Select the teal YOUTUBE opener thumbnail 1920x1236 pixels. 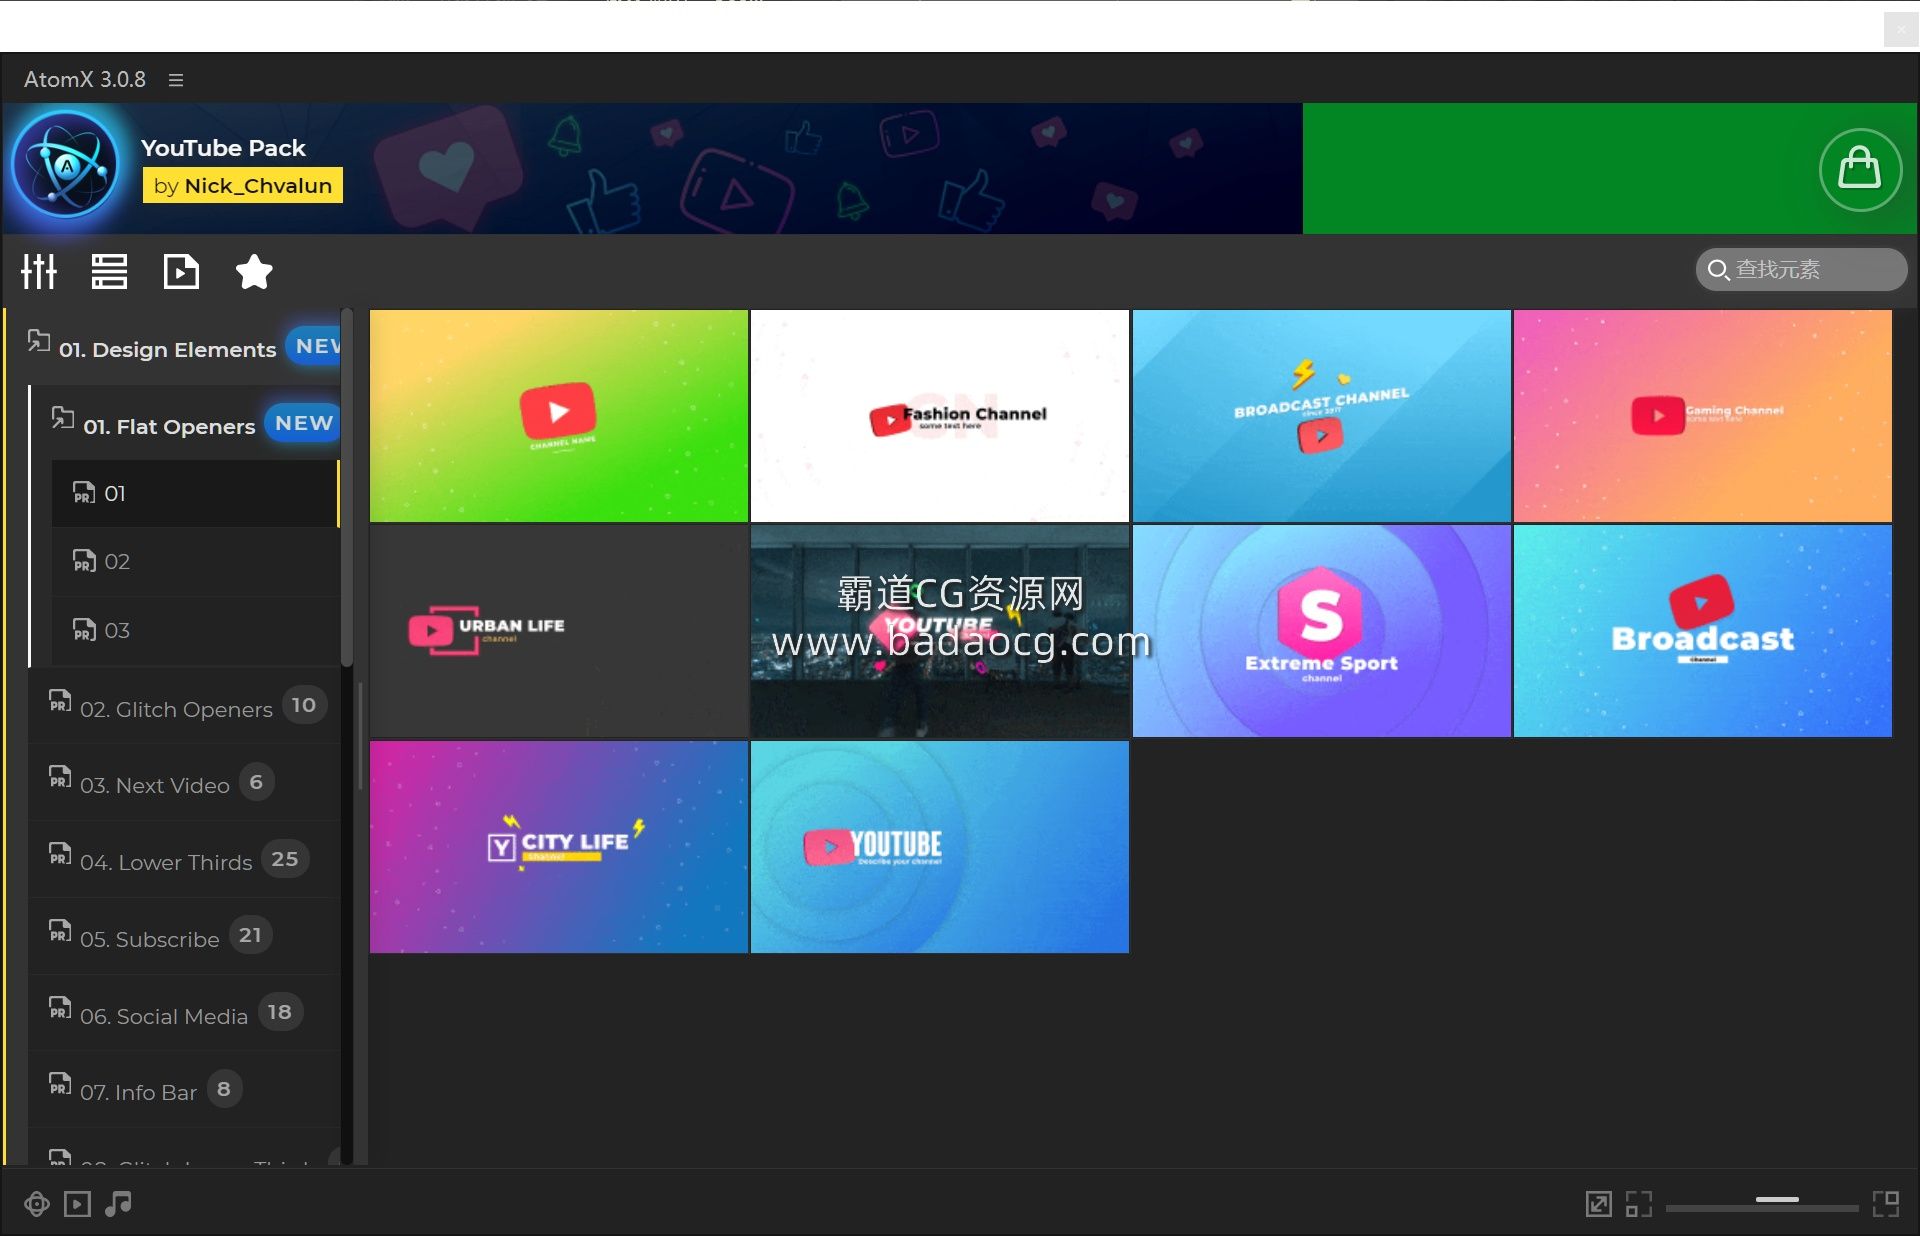coord(940,847)
